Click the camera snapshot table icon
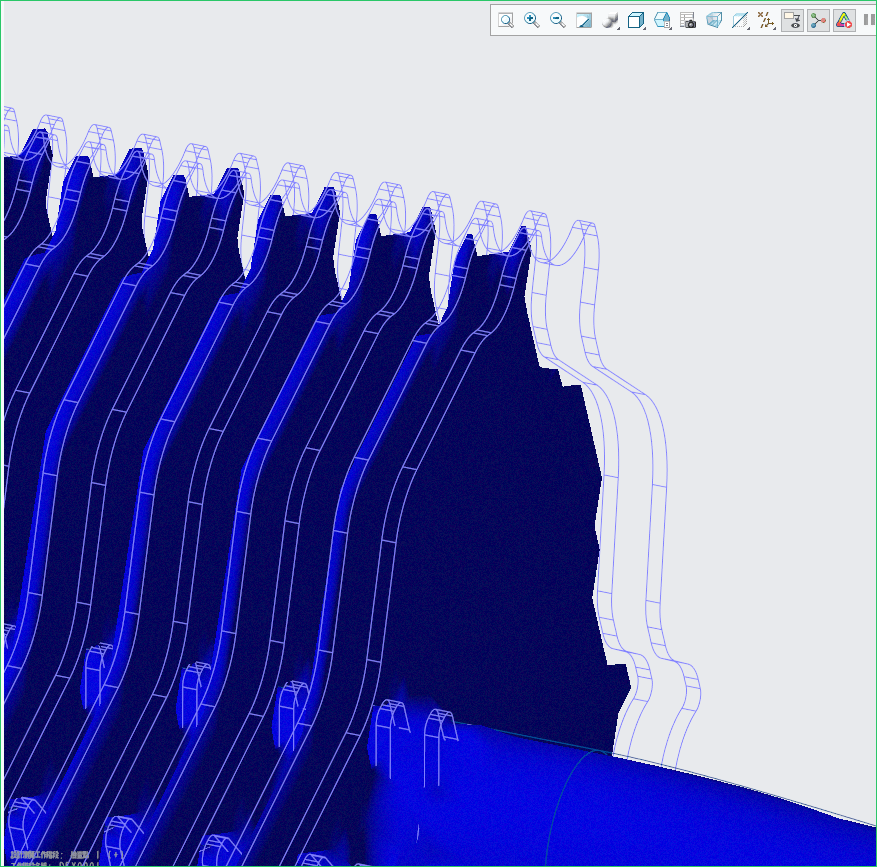The width and height of the screenshot is (877, 867). [x=688, y=20]
